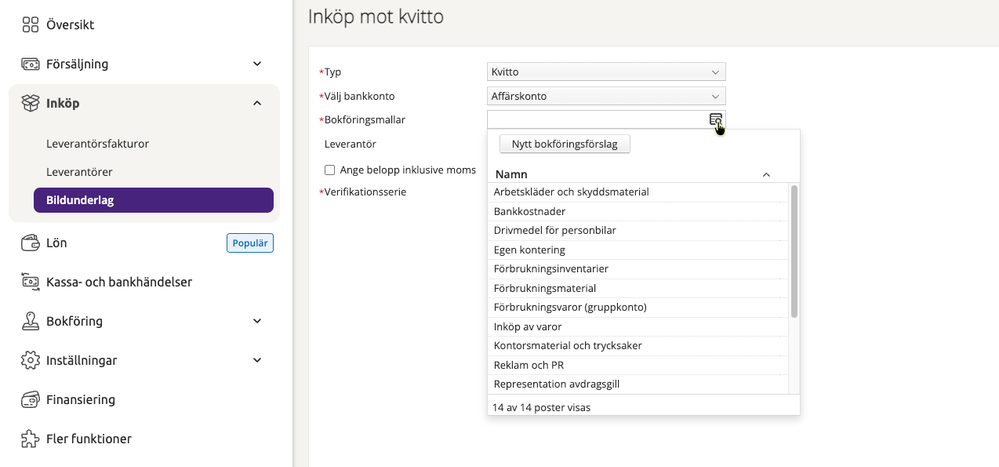This screenshot has width=999, height=467.
Task: Open the Bokföringsmallar list lookup icon
Action: [715, 119]
